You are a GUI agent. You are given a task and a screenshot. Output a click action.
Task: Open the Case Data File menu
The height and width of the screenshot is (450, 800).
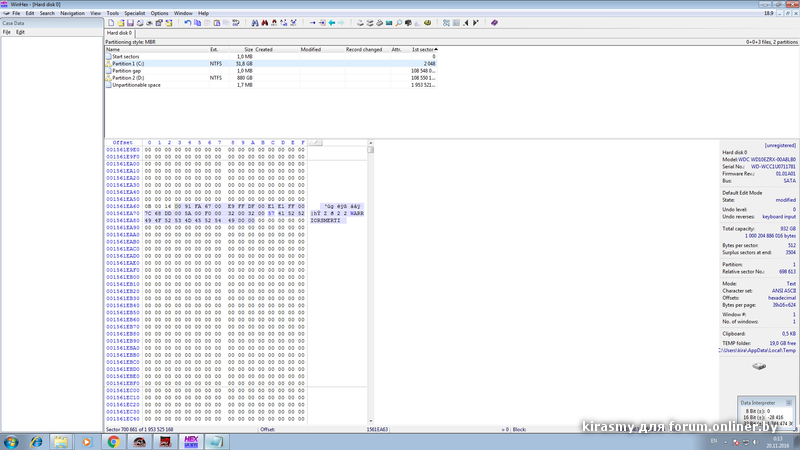pyautogui.click(x=6, y=32)
